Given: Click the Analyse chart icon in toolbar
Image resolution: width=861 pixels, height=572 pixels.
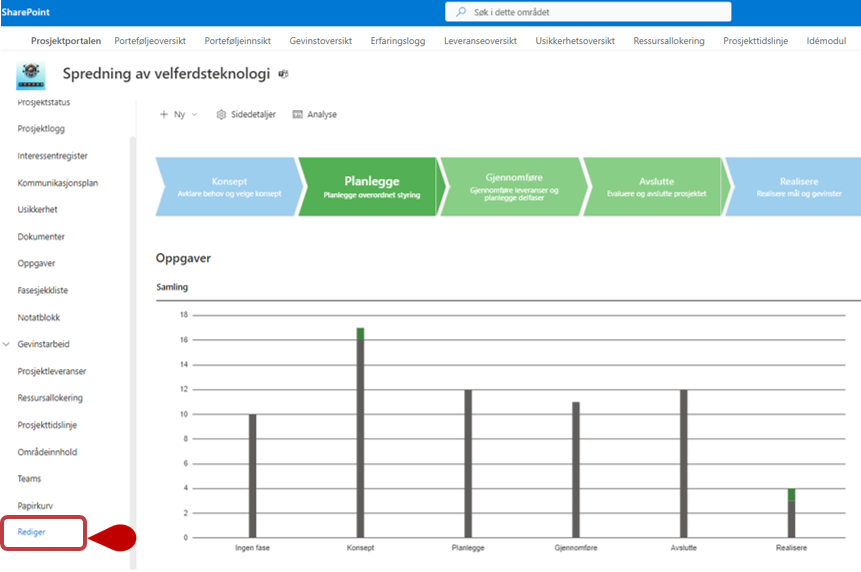Looking at the screenshot, I should tap(298, 115).
